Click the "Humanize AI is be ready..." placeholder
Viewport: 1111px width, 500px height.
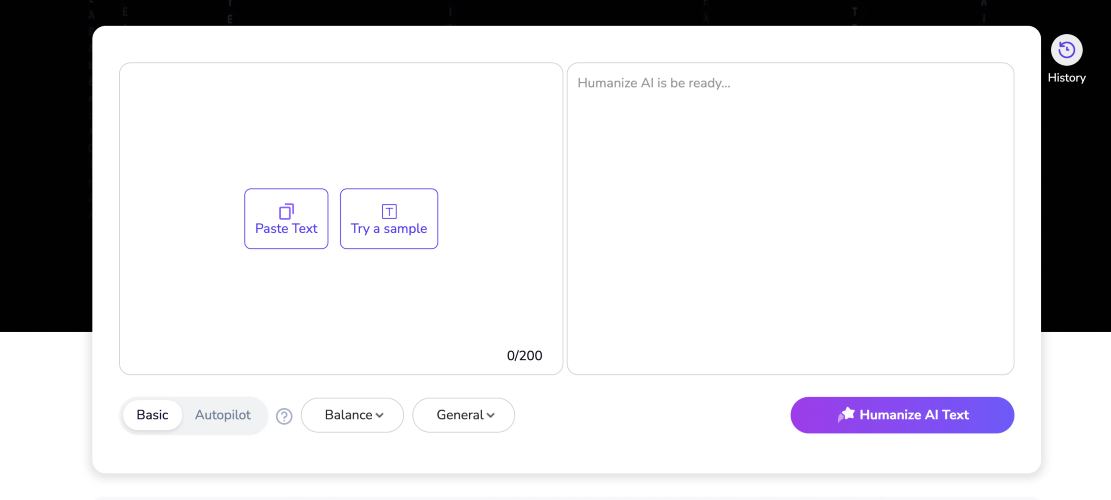[654, 83]
